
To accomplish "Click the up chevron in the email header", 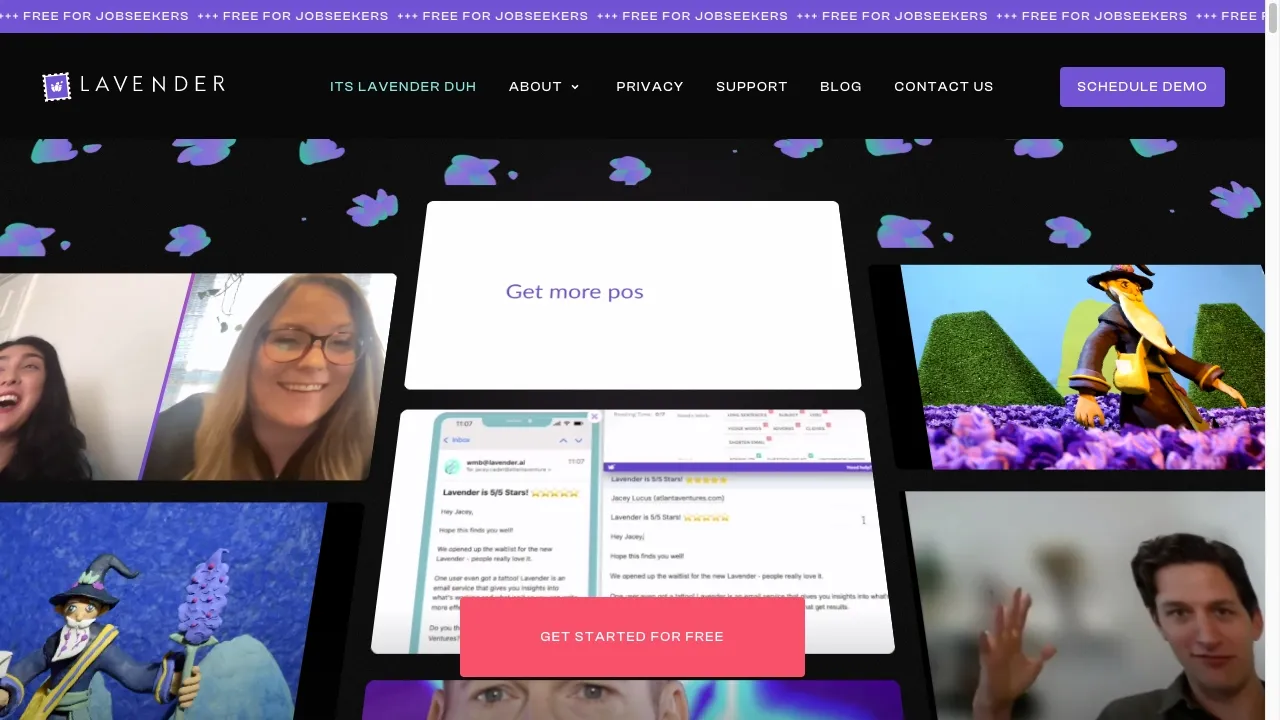I will point(563,440).
